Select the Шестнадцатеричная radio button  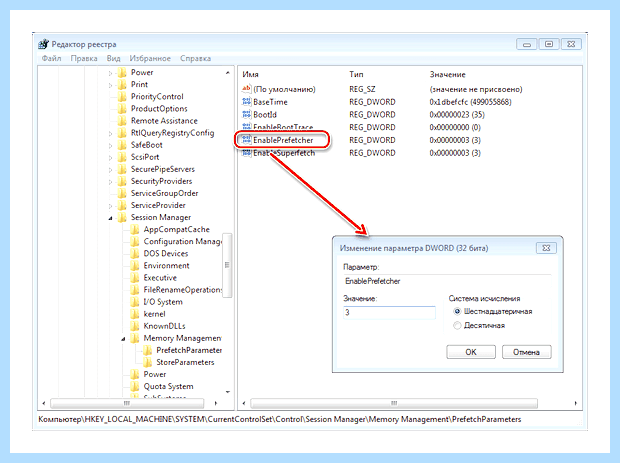[x=457, y=312]
